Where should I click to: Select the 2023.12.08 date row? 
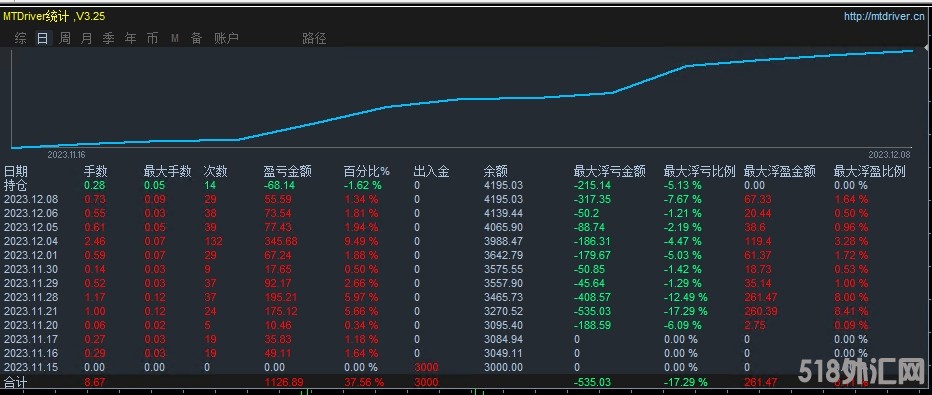tap(31, 199)
